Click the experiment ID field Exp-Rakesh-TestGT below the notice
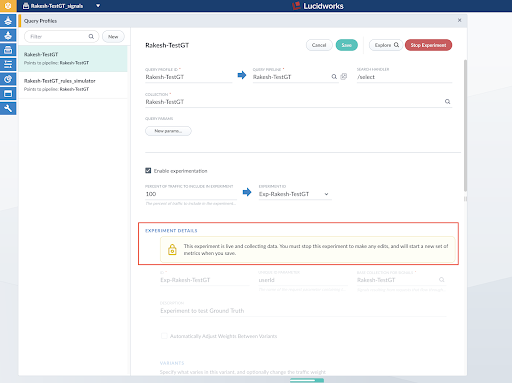The image size is (512, 383). (205, 280)
